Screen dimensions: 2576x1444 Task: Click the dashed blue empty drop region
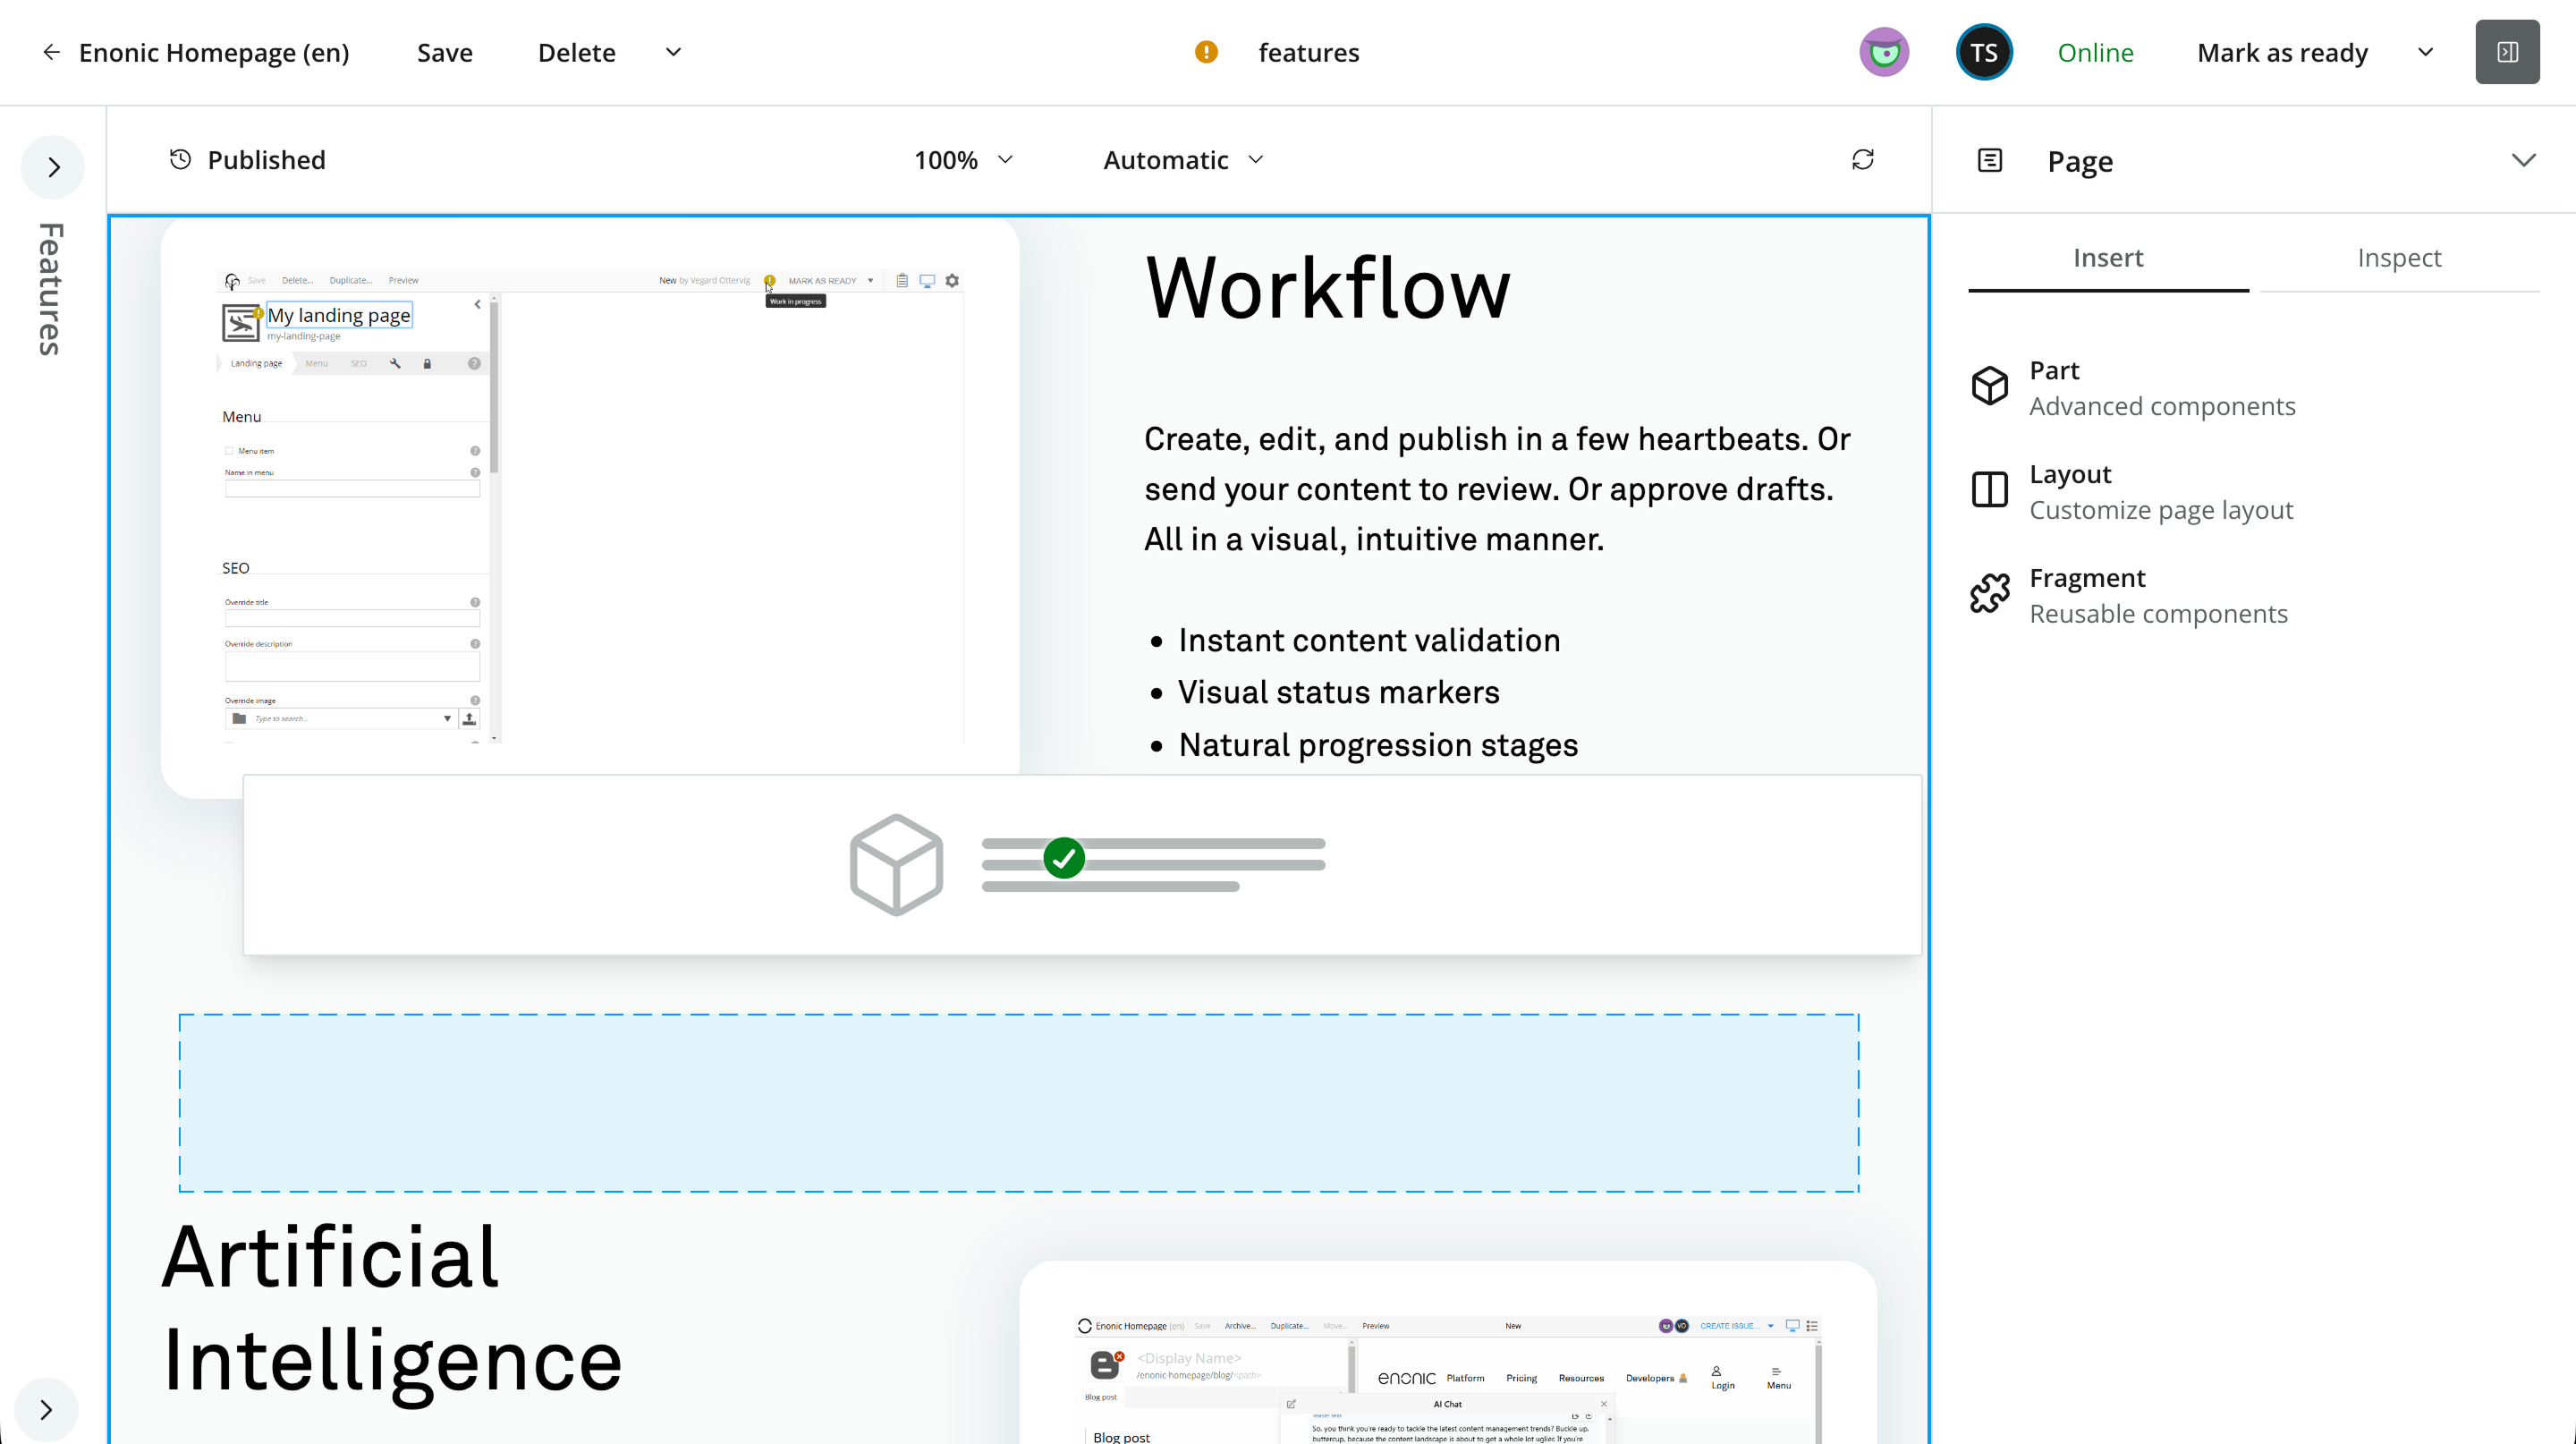[x=1019, y=1103]
